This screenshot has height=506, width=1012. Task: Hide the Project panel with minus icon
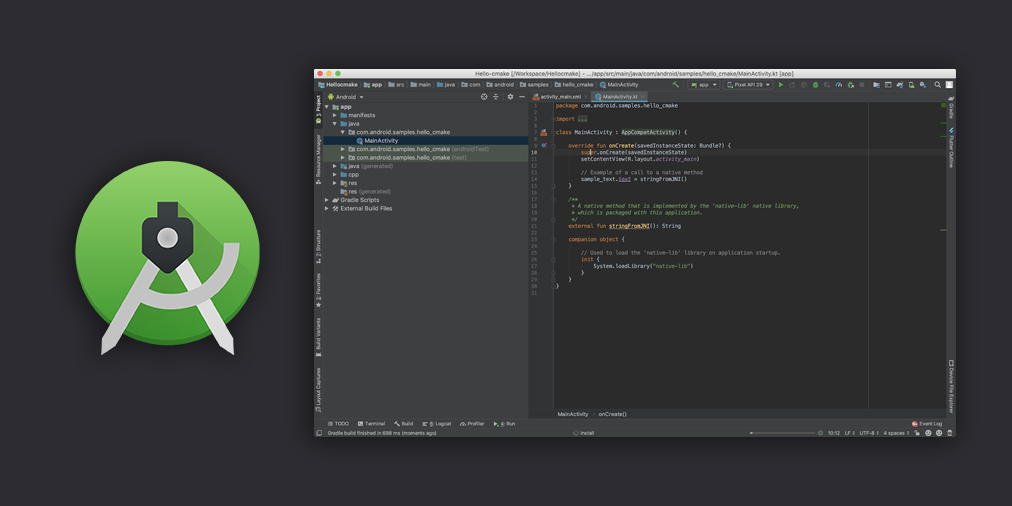[x=521, y=97]
